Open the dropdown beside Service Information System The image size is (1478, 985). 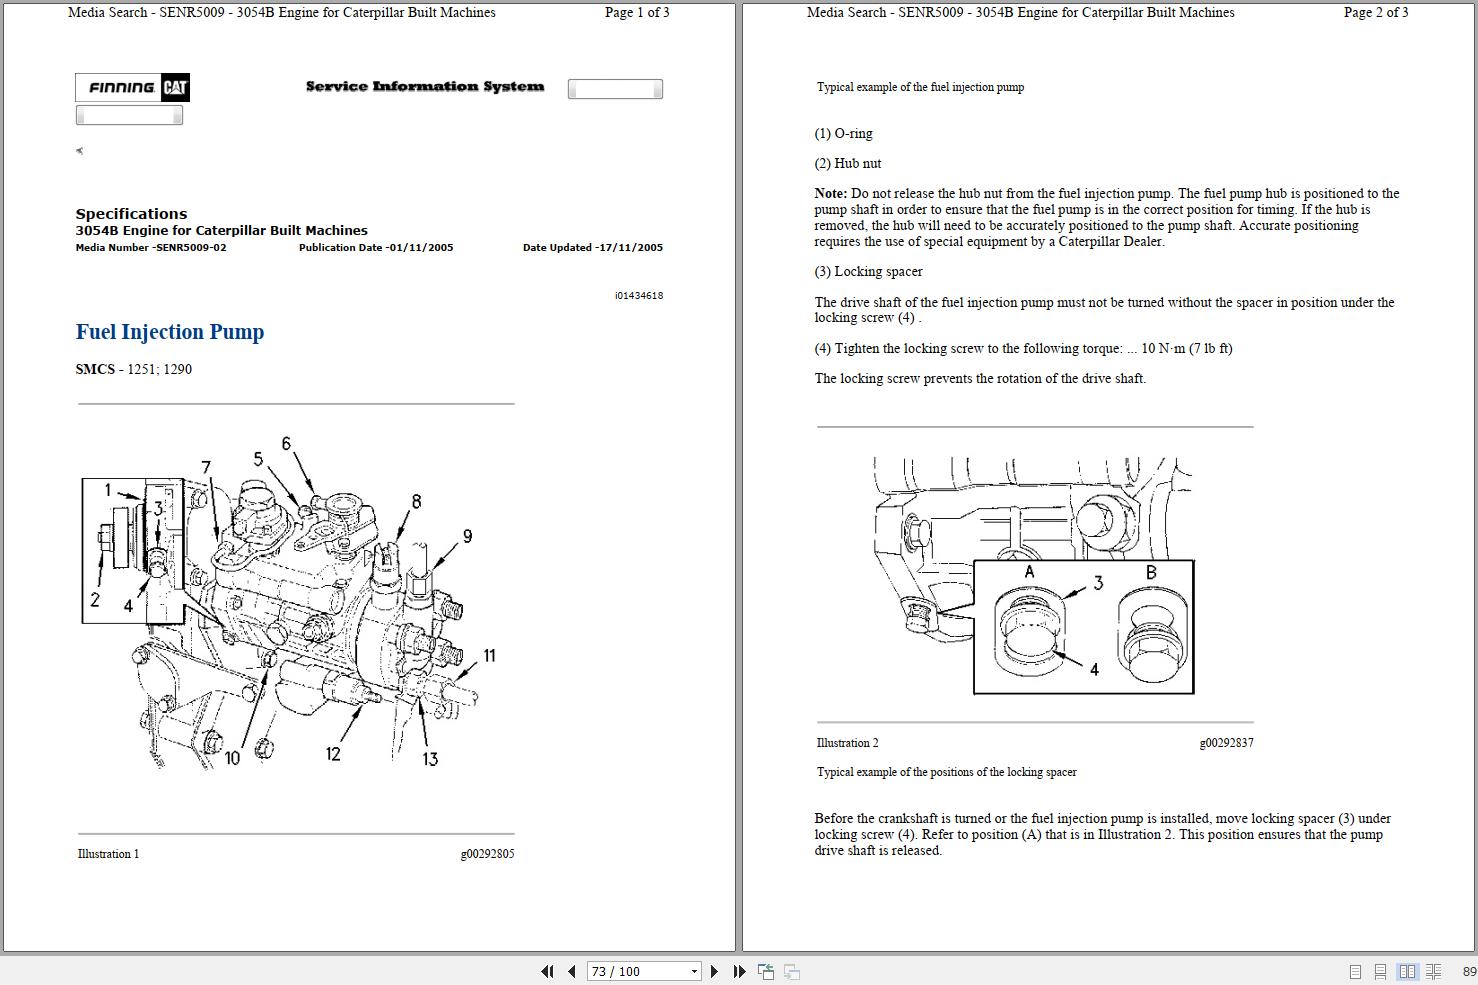click(615, 88)
